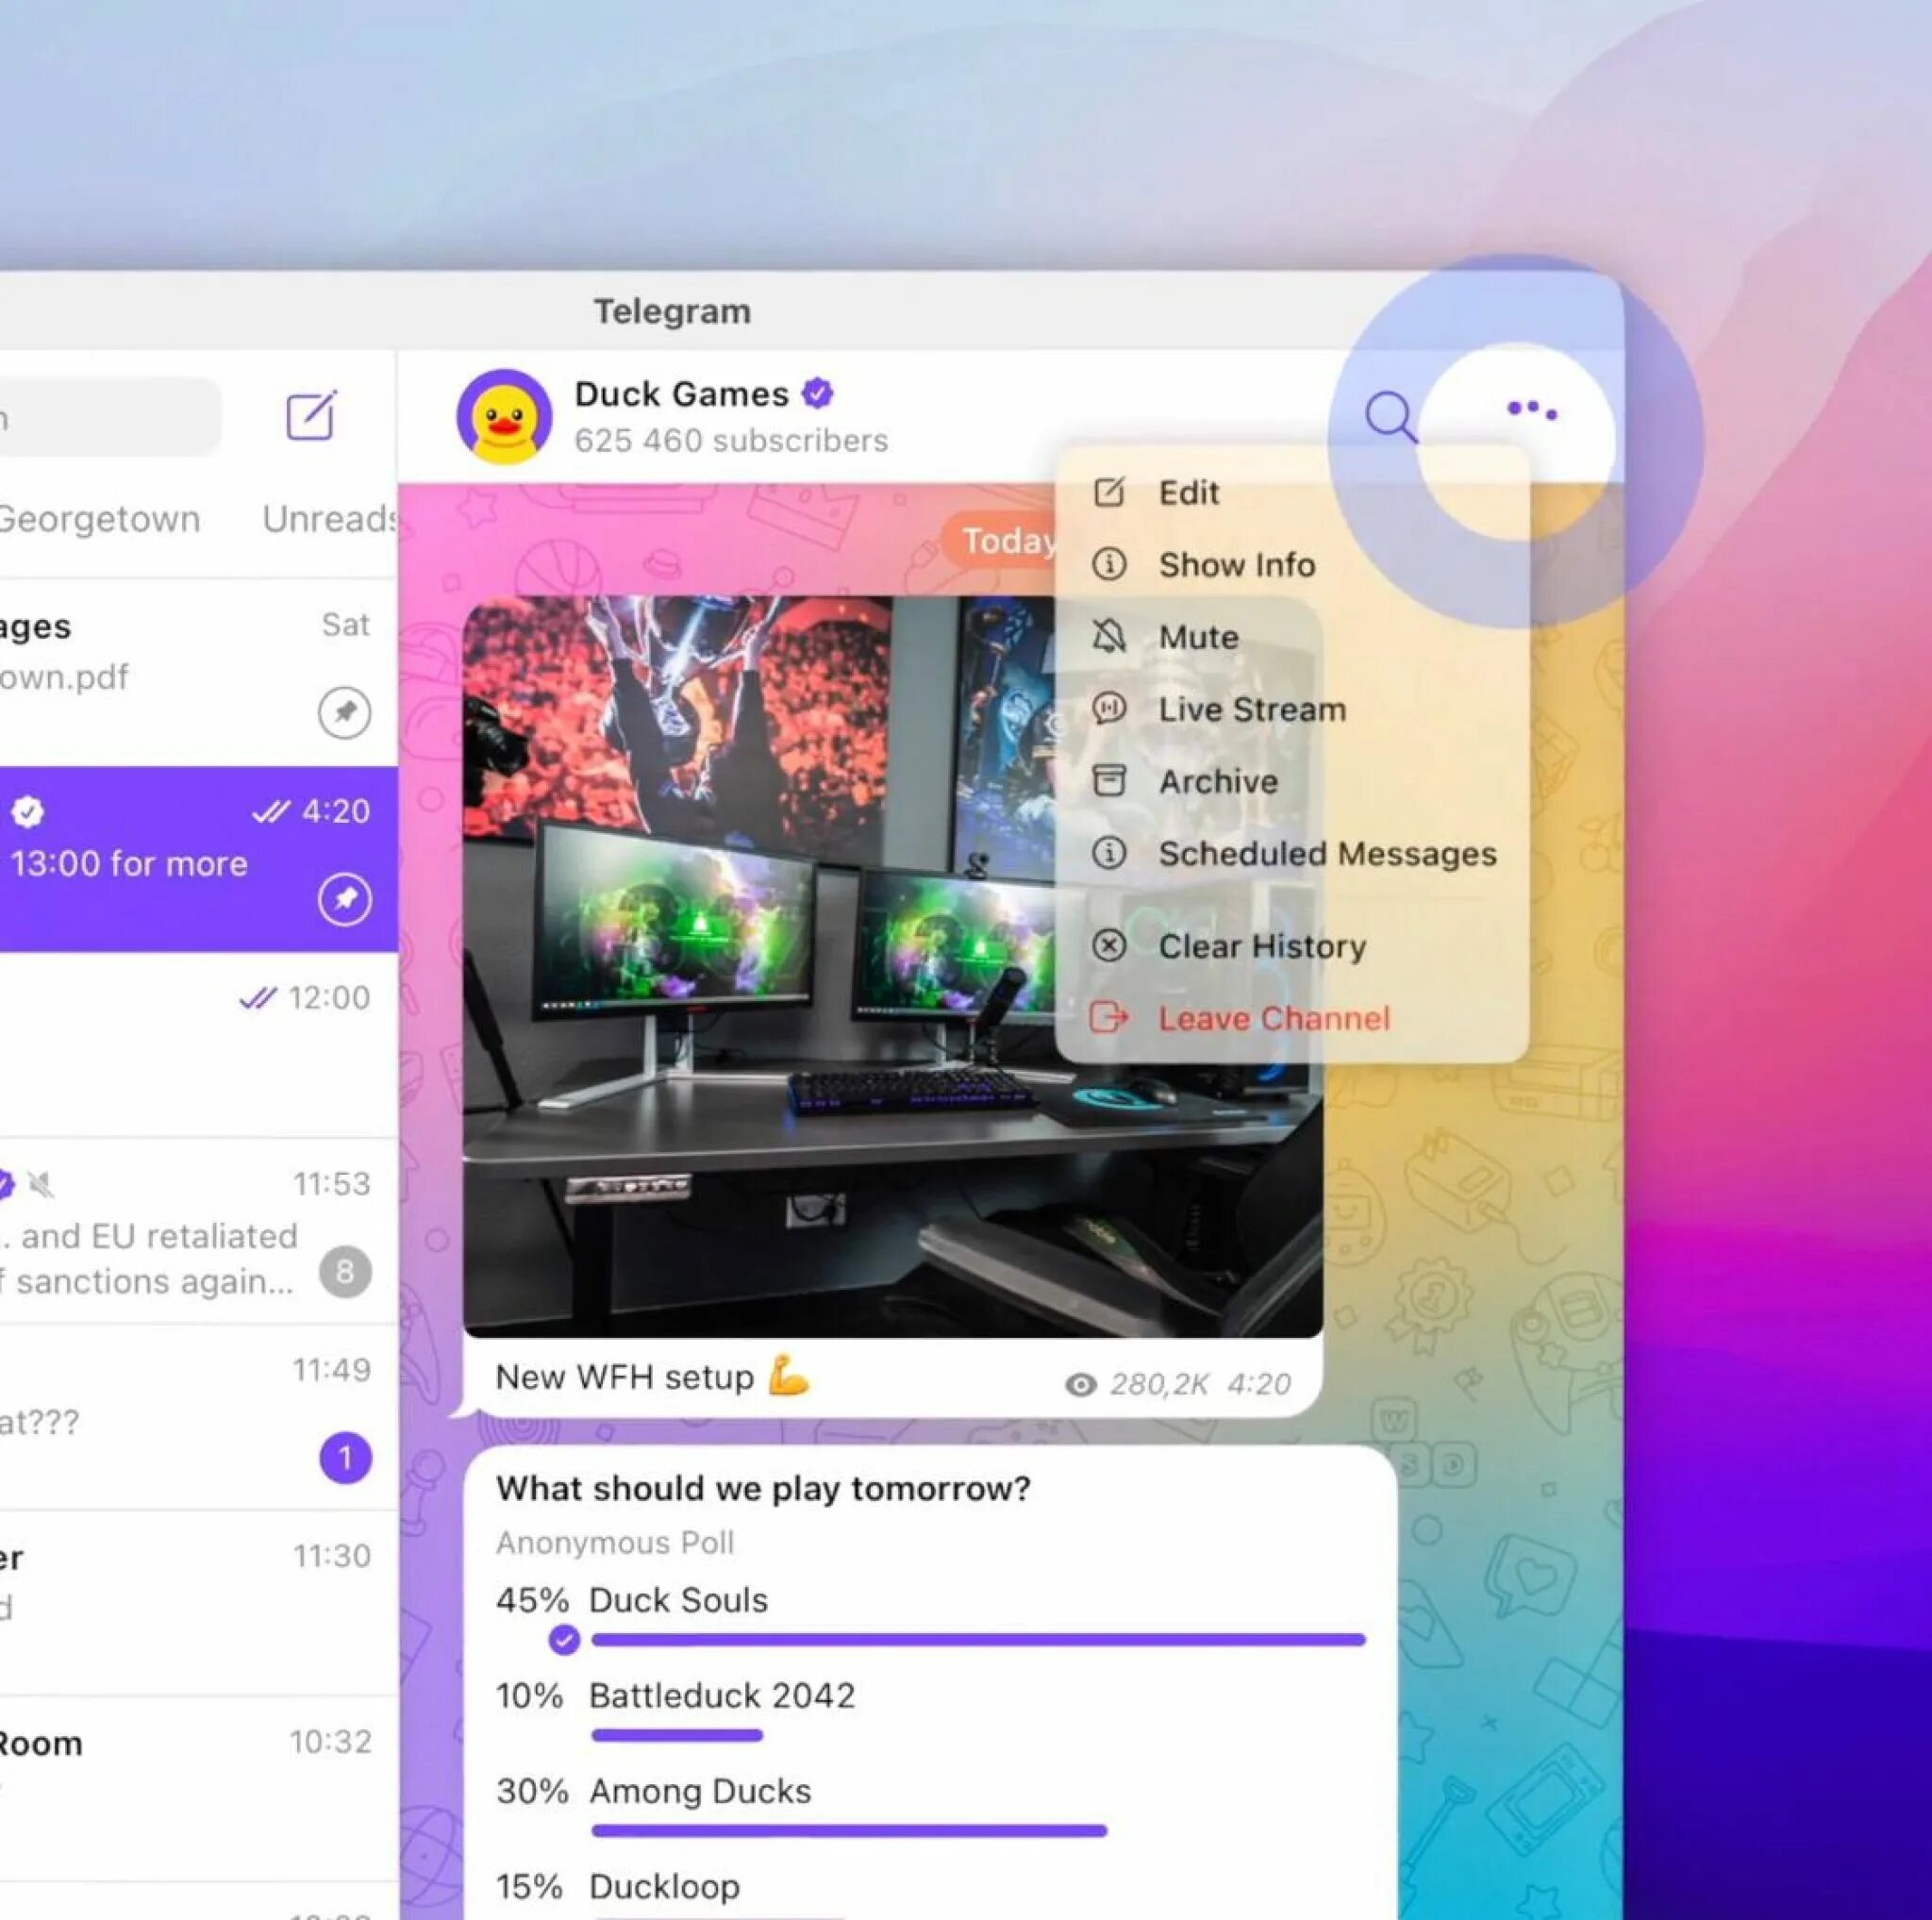Click pin icon on the 4:20 chat
1932x1920 pixels.
345,899
